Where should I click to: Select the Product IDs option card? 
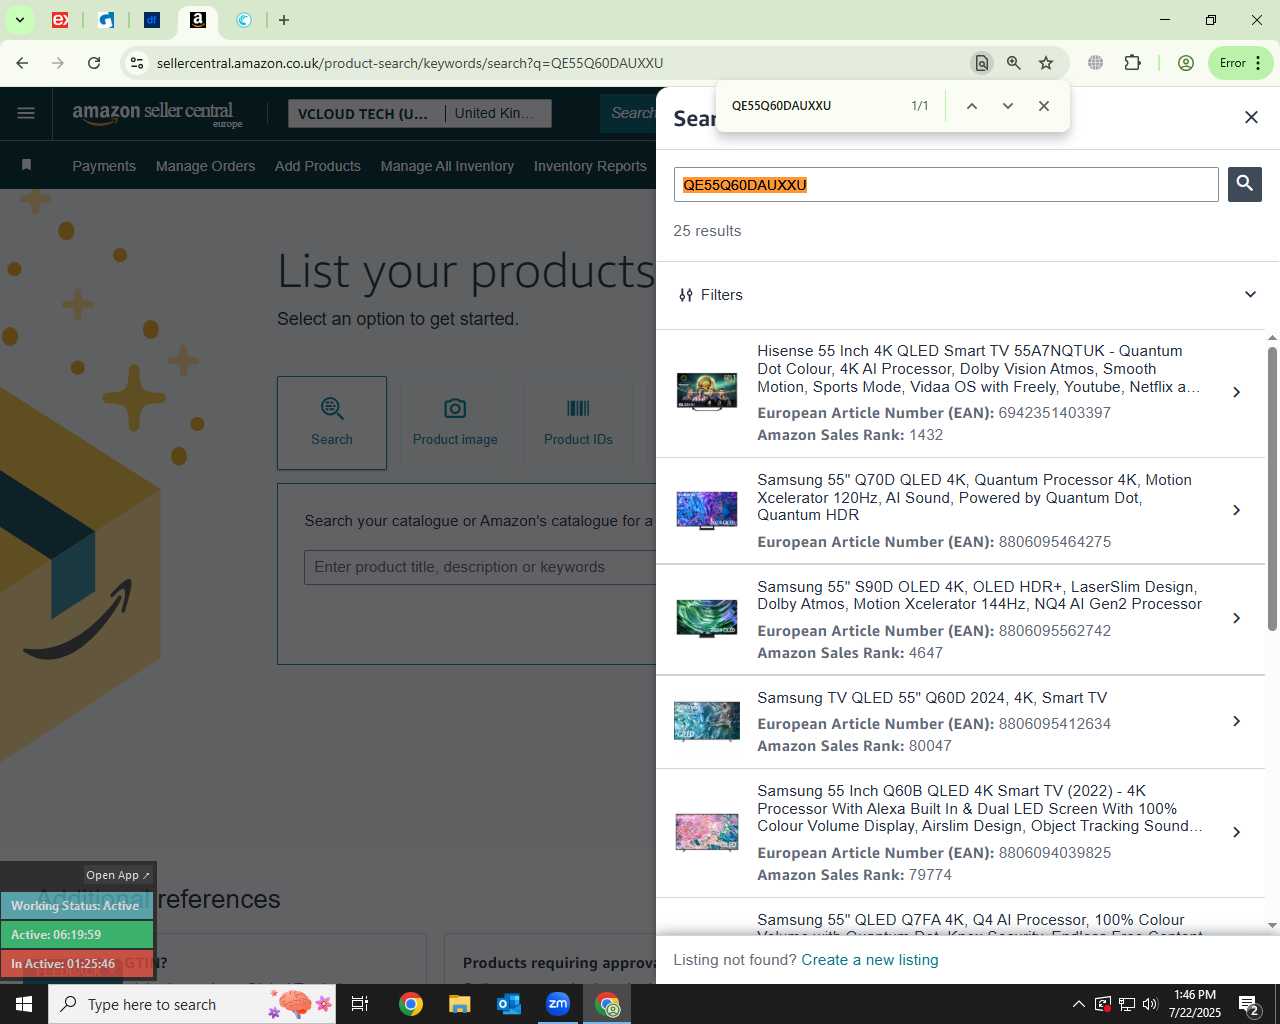click(578, 423)
